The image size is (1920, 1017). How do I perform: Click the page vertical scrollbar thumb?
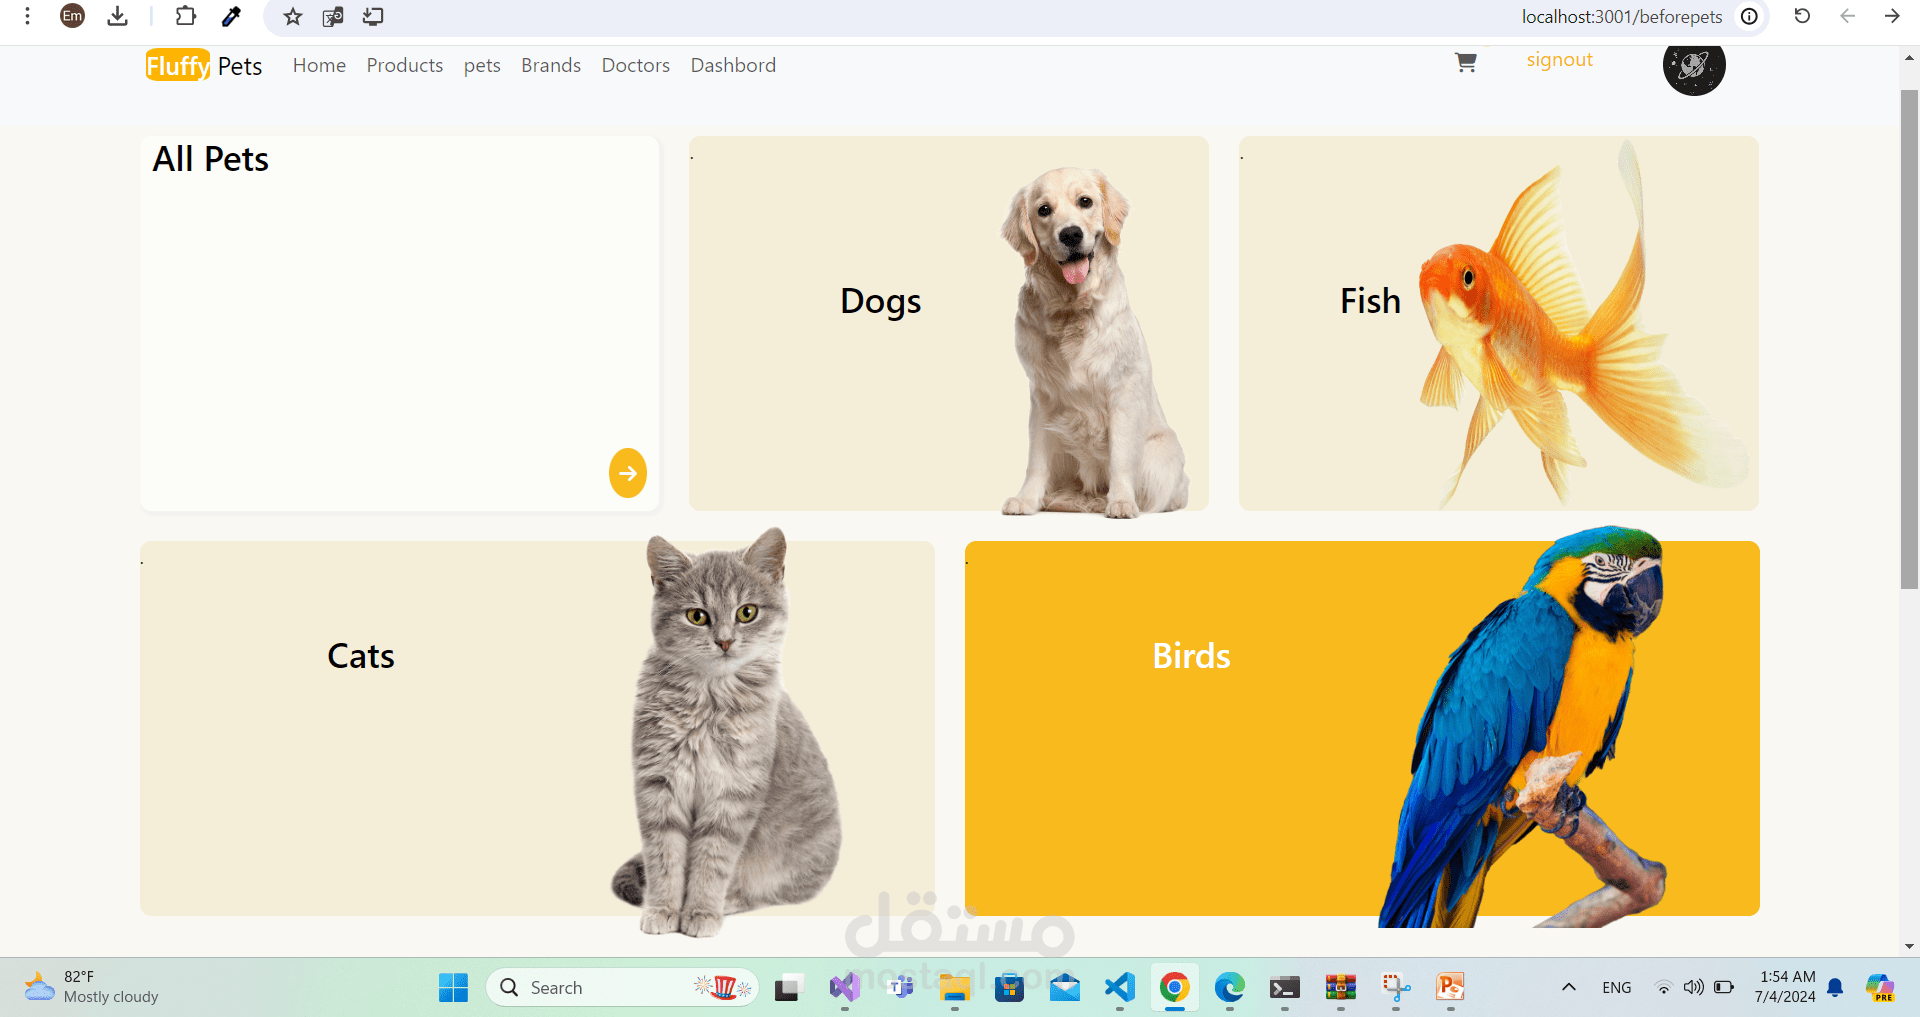(1909, 340)
